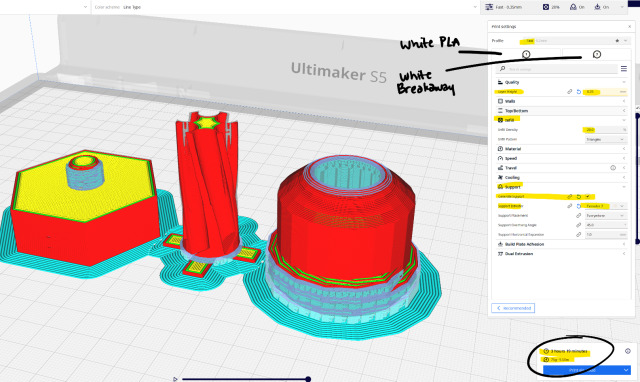Image resolution: width=640 pixels, height=382 pixels.
Task: Click the reset arrow for Layer Height
Action: click(578, 92)
